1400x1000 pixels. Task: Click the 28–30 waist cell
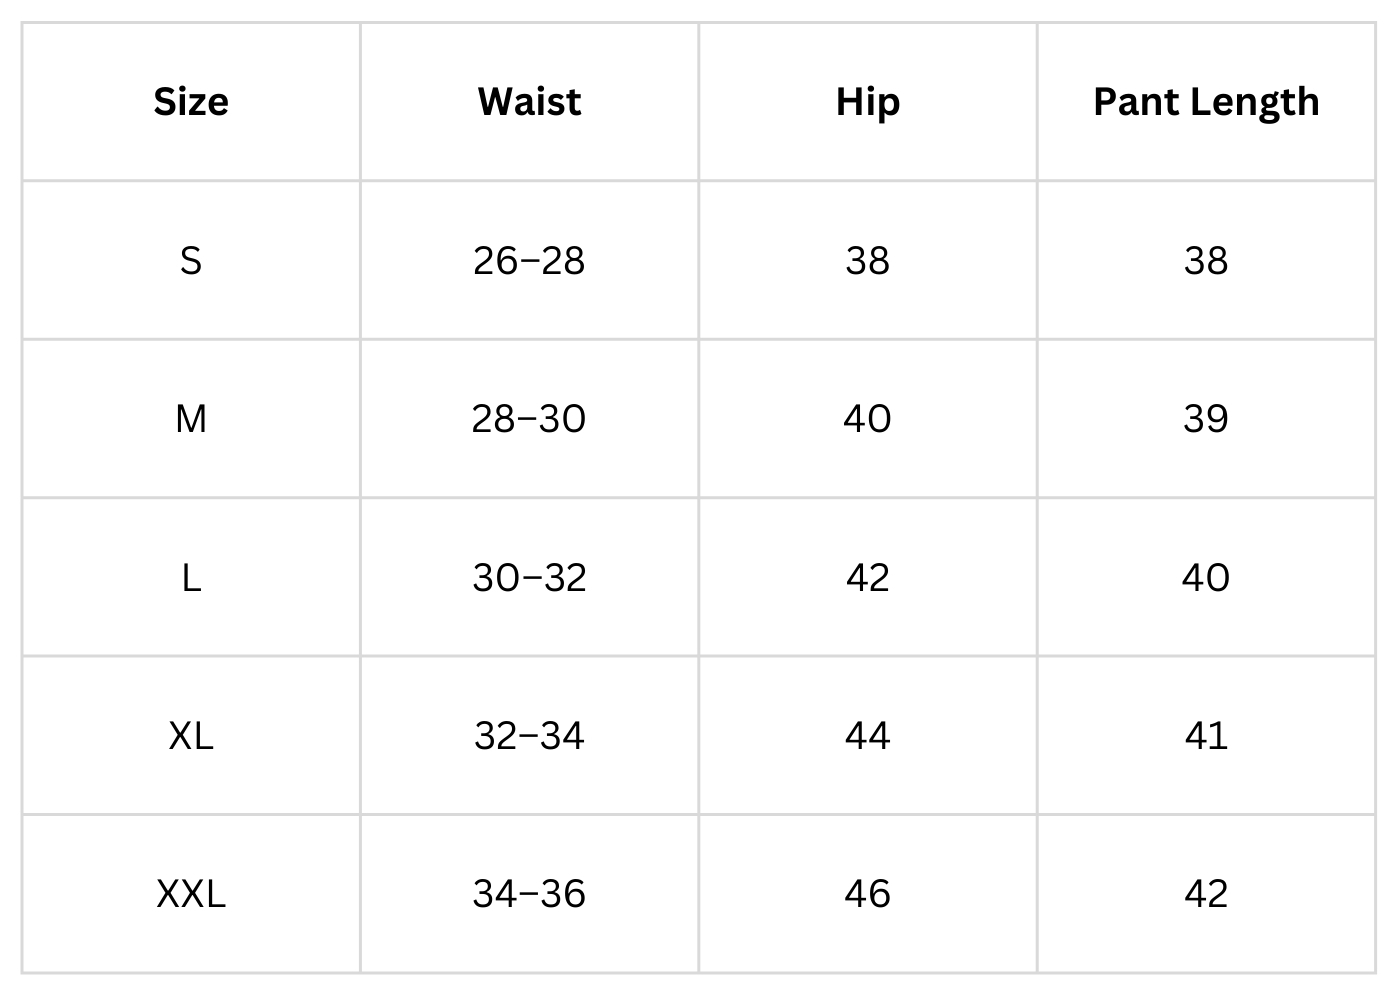[x=529, y=419]
